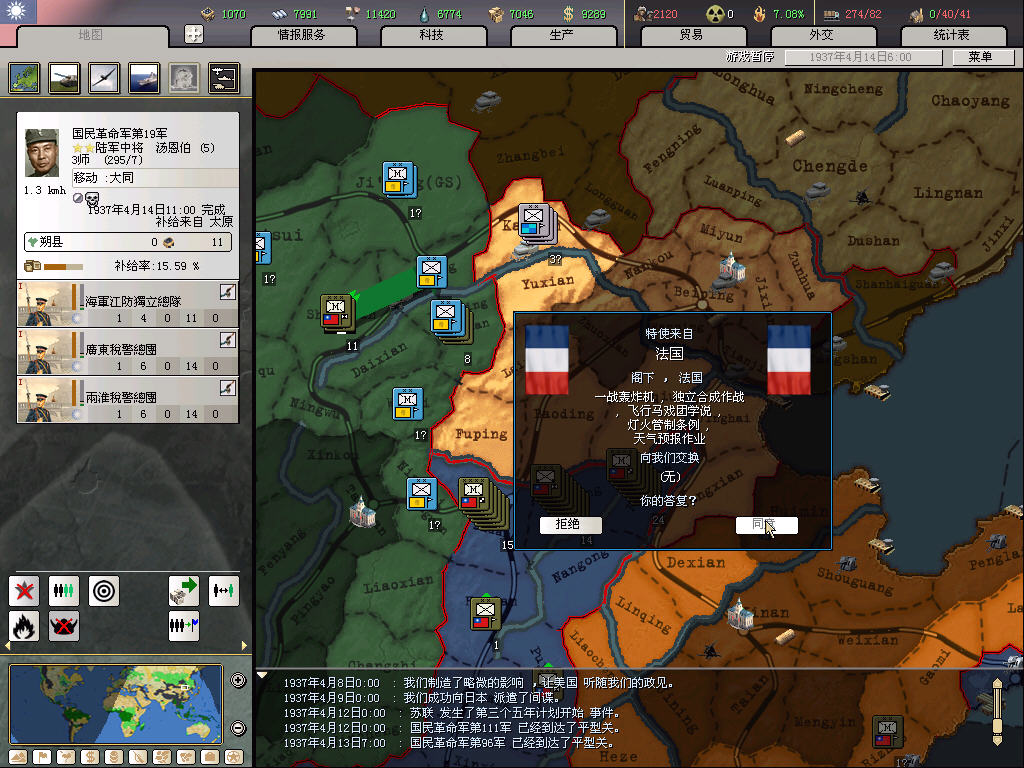Screen dimensions: 1024x768
Task: Click left yellow arrow under order buttons
Action: (x=8, y=646)
